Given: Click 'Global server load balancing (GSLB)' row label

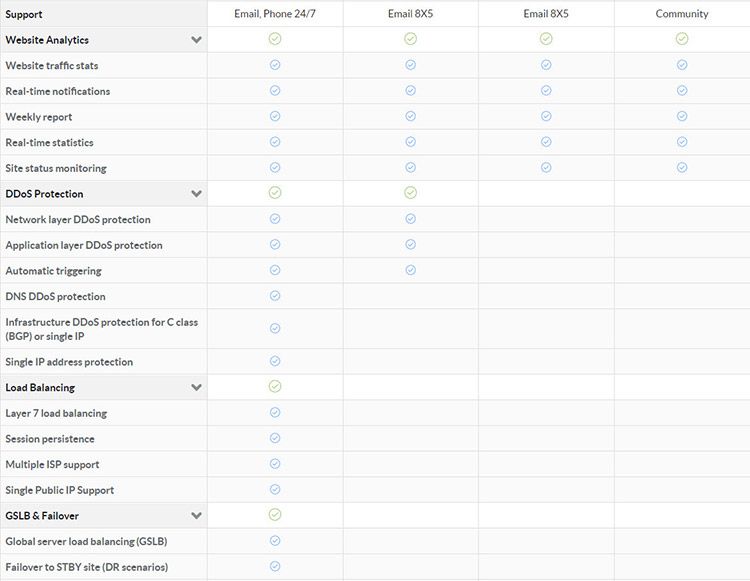Looking at the screenshot, I should pos(86,542).
